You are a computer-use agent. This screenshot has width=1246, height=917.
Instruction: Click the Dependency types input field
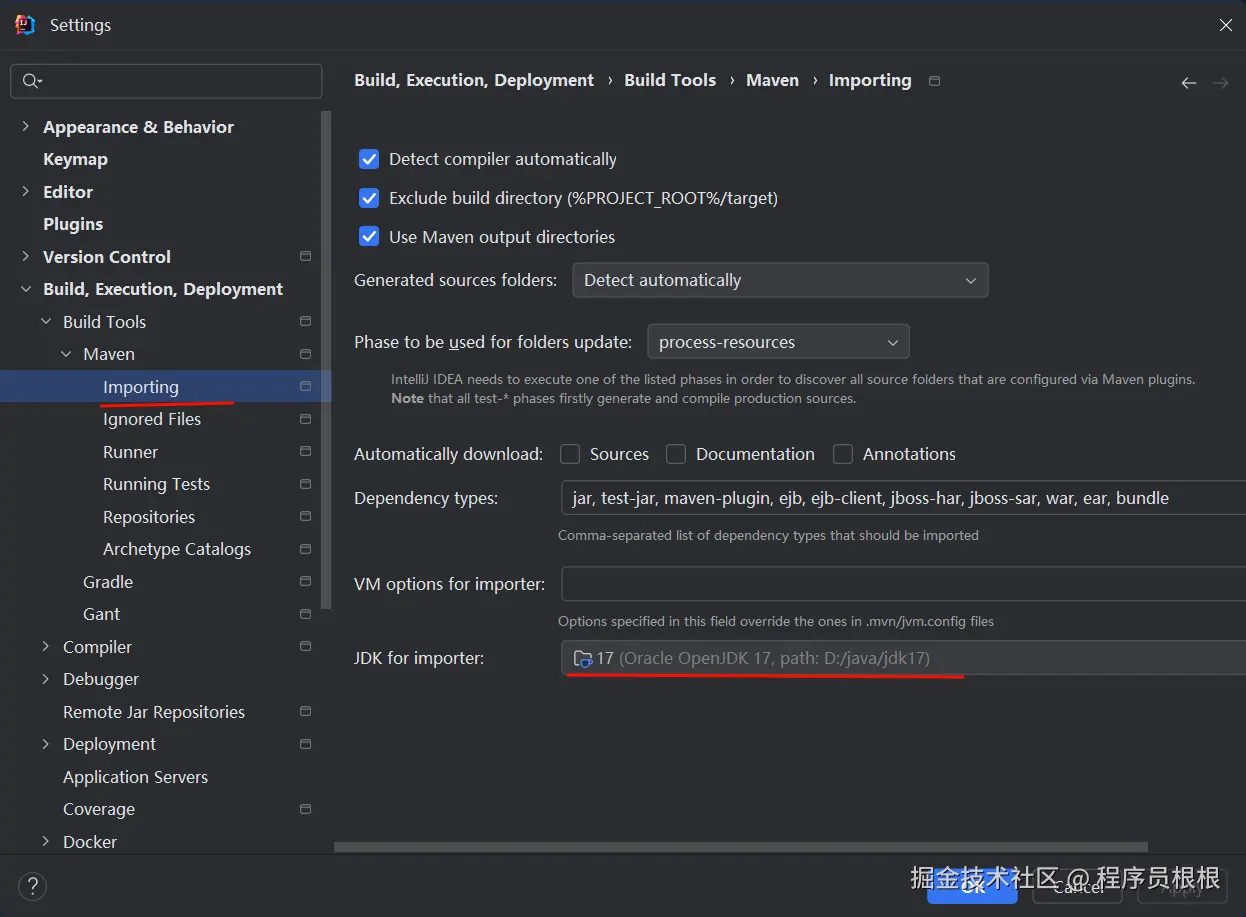pos(903,498)
